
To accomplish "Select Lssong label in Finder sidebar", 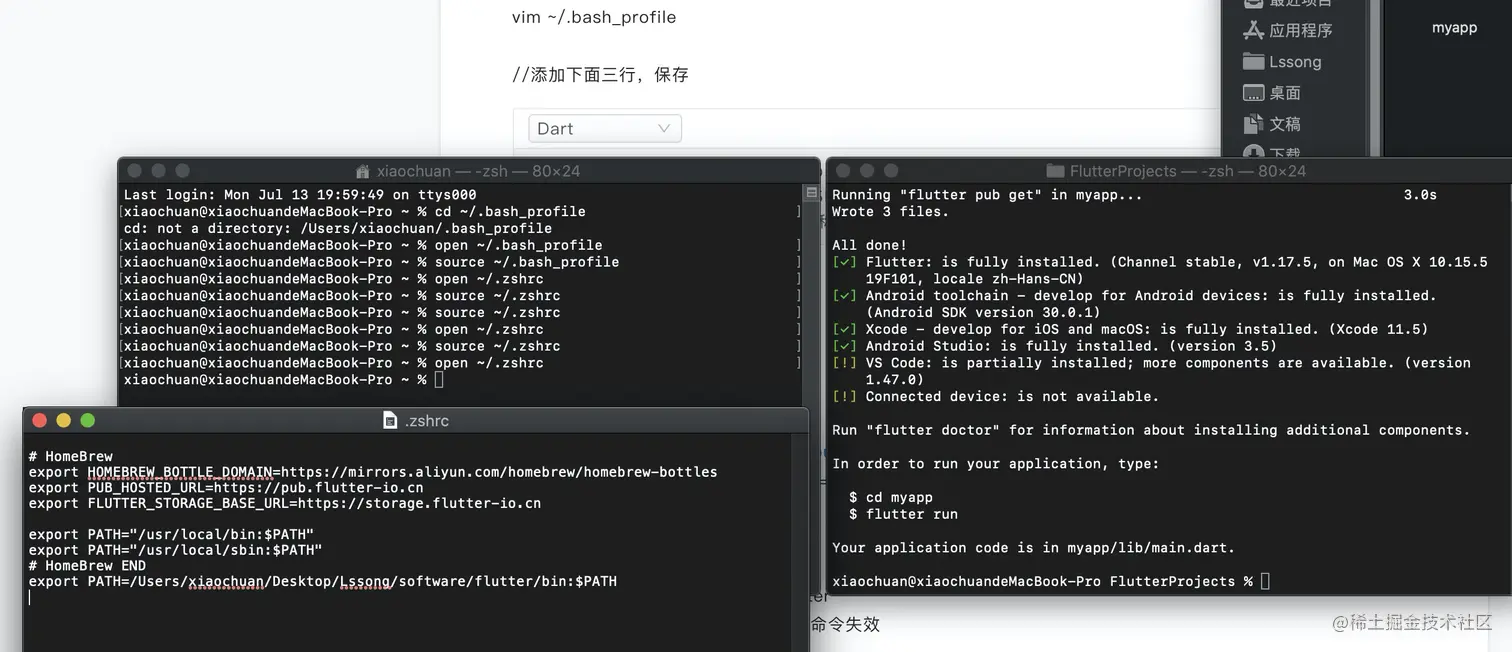I will tap(1295, 61).
